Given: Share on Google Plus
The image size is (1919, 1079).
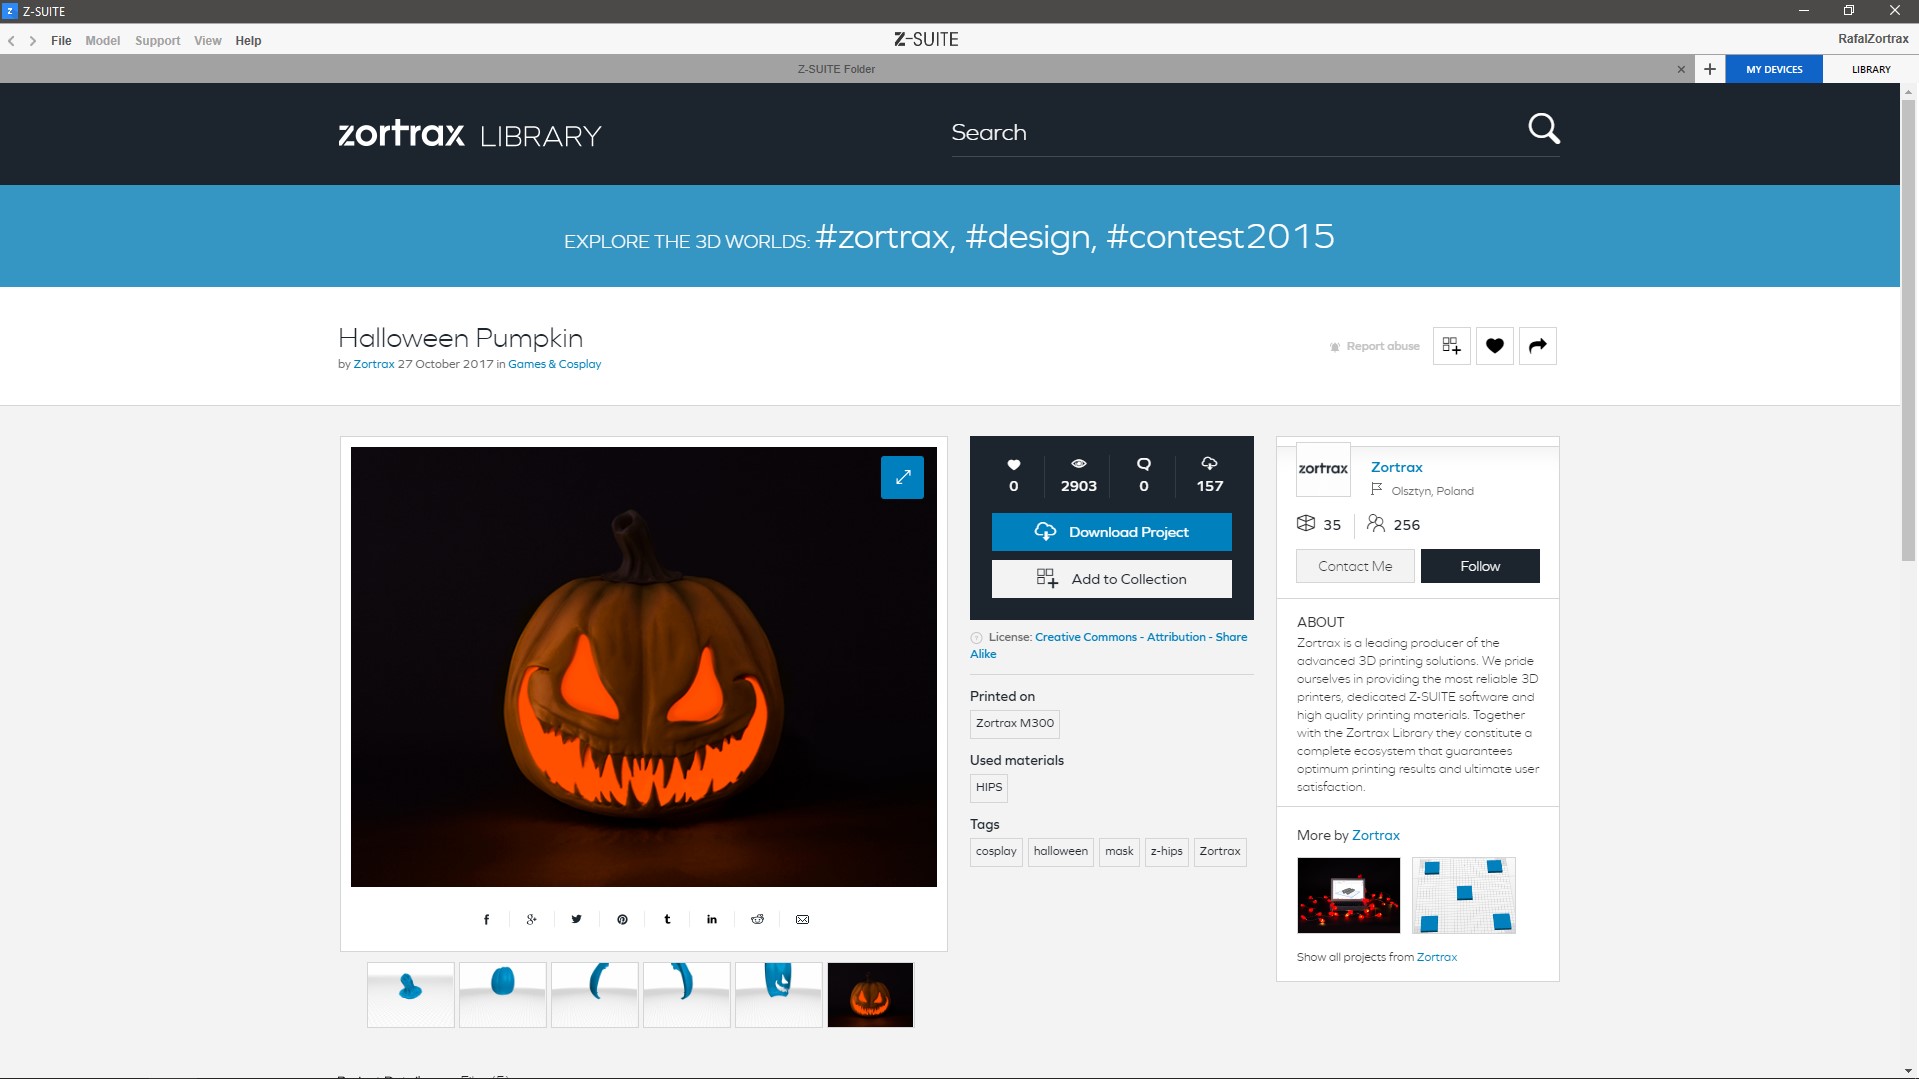Looking at the screenshot, I should pyautogui.click(x=532, y=920).
